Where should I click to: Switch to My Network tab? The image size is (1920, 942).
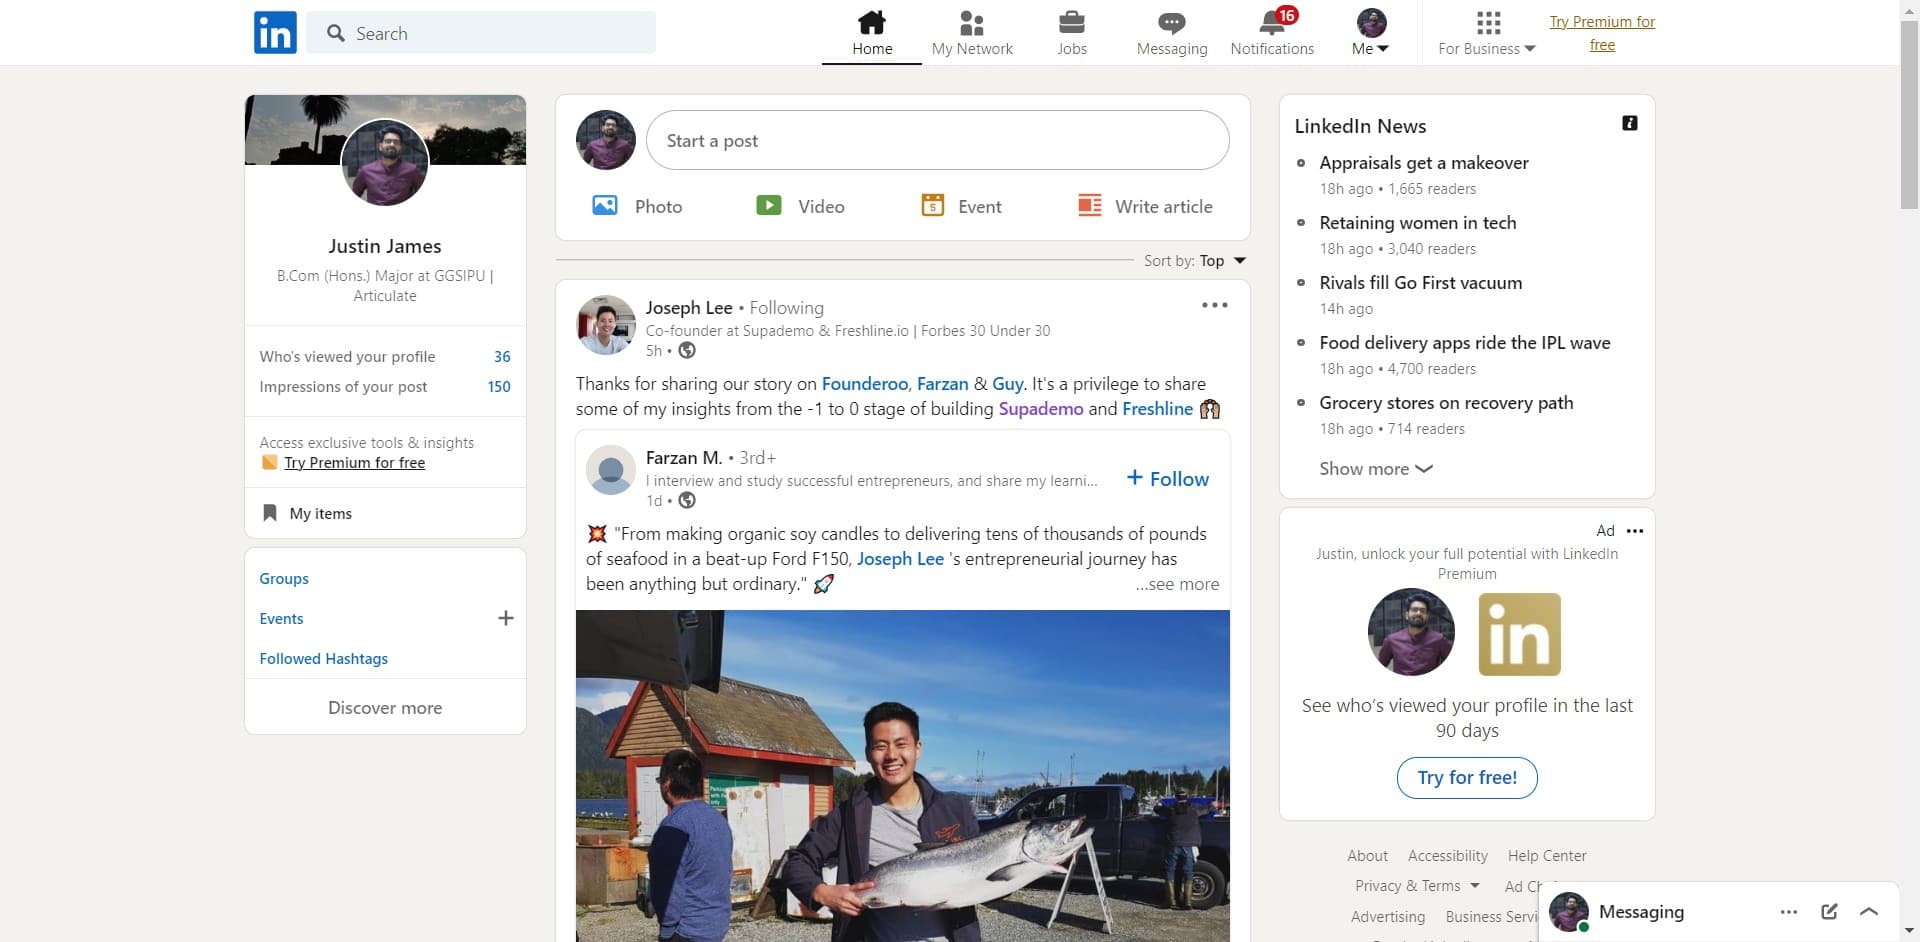point(971,33)
